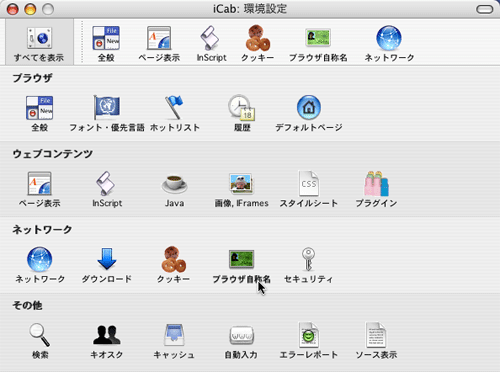Image resolution: width=500 pixels, height=372 pixels.
Task: Click the すべてを表示 (Show All) toolbar icon
Action: (x=39, y=39)
